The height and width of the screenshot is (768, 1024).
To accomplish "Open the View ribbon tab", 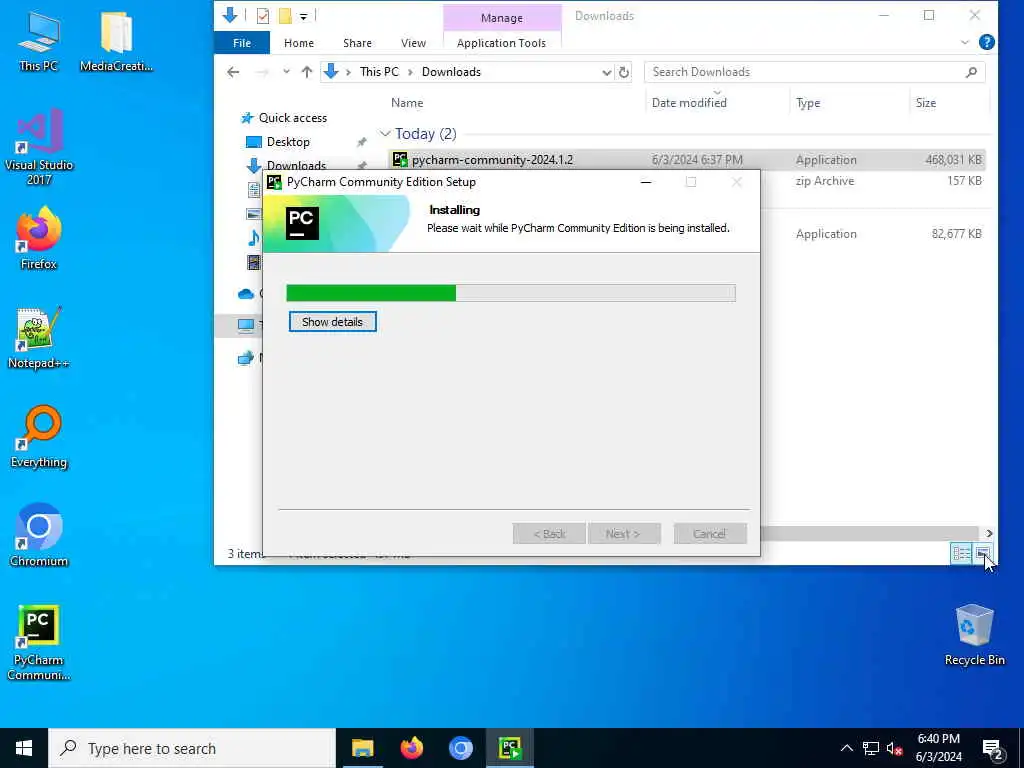I will click(413, 43).
